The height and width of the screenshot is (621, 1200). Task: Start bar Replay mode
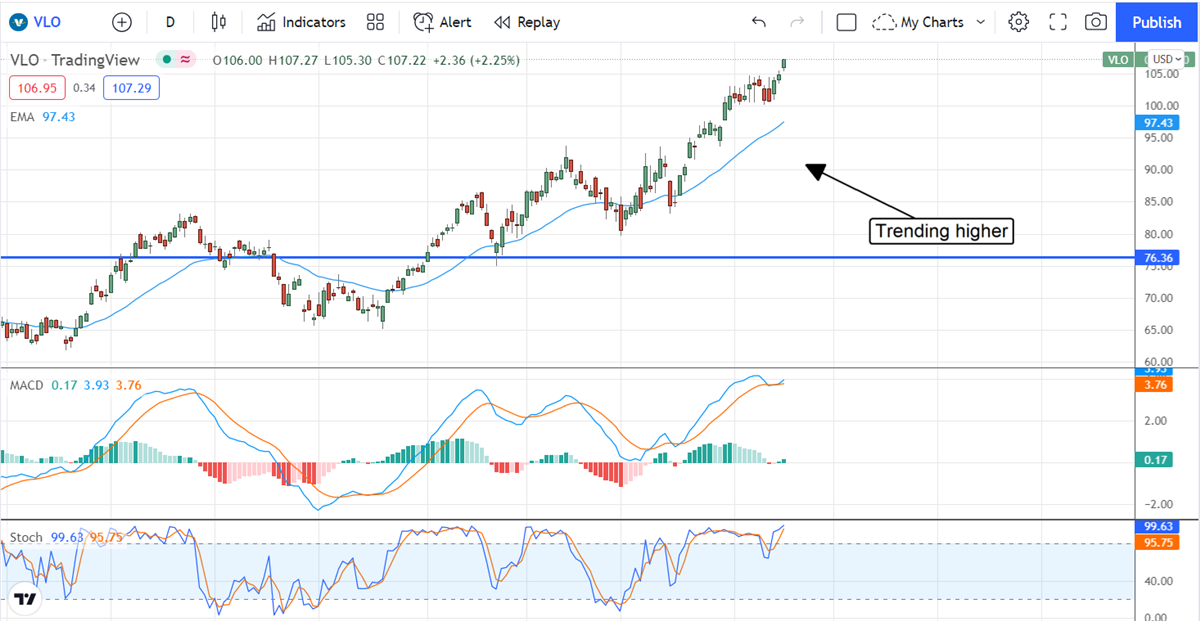coord(527,22)
